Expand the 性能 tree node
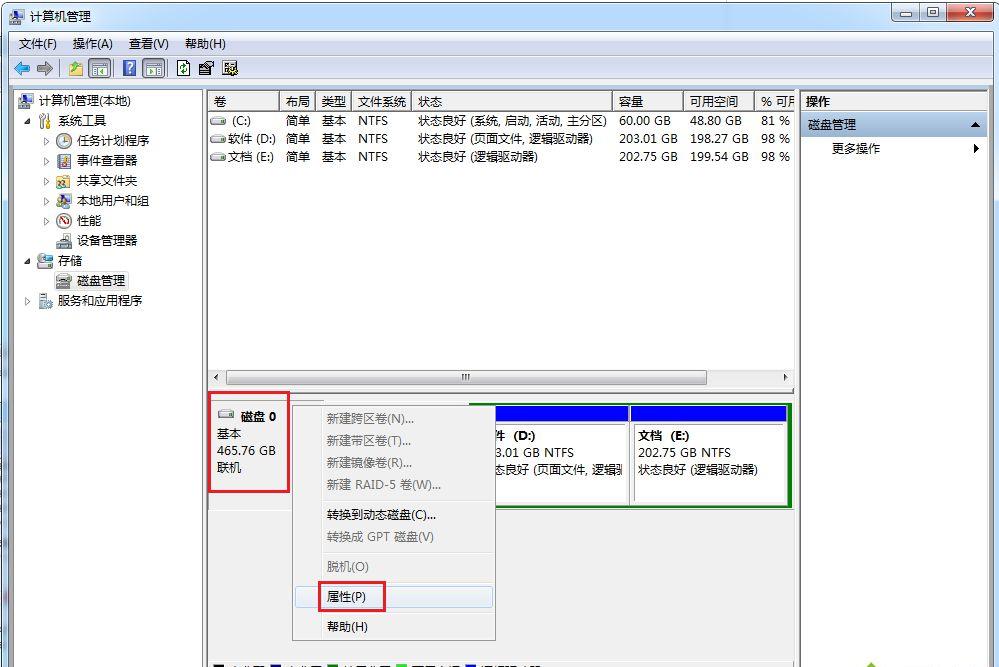This screenshot has width=999, height=667. tap(47, 221)
